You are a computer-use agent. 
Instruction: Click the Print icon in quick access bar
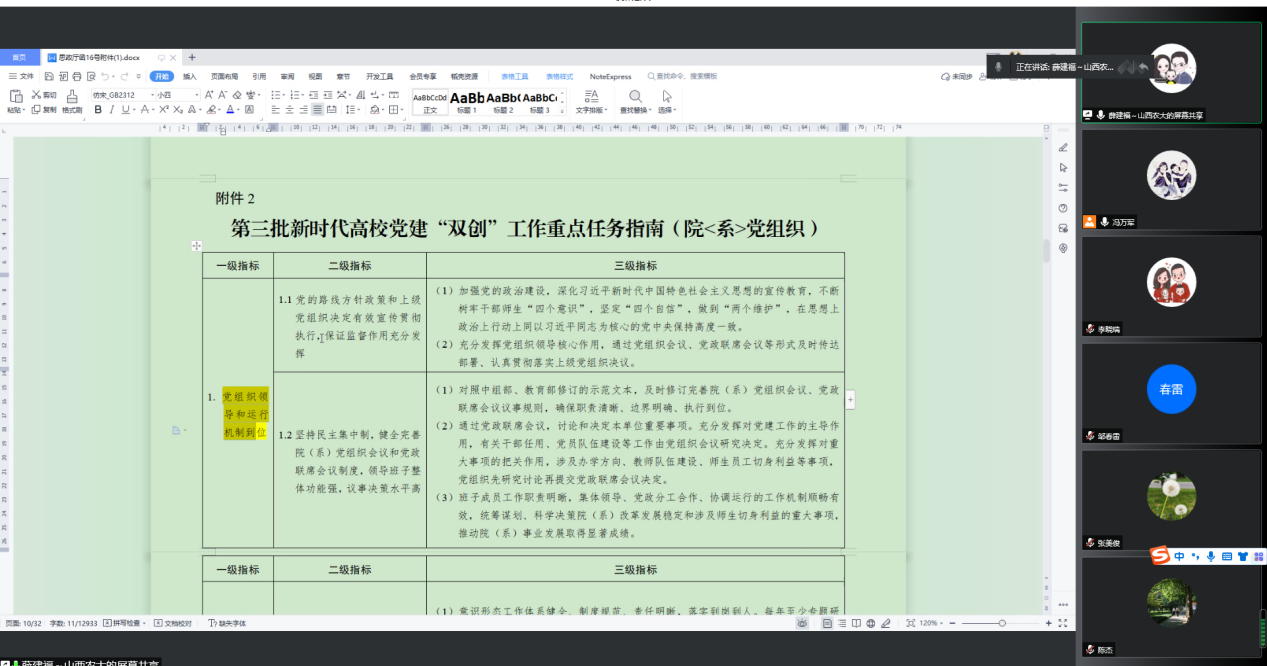(x=77, y=76)
